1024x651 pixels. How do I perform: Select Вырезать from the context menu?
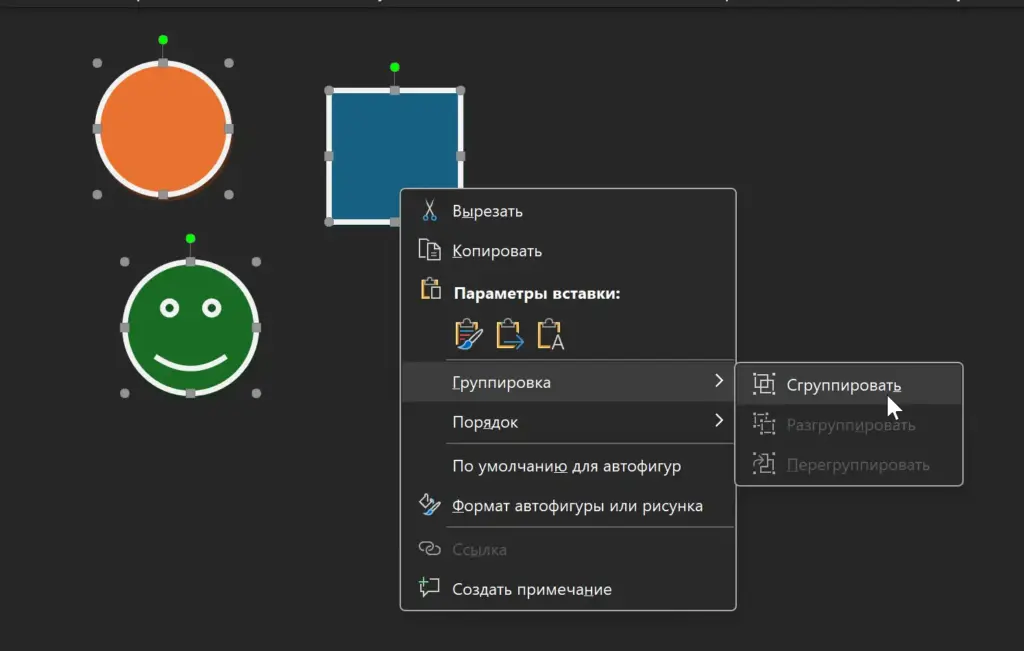click(x=568, y=211)
